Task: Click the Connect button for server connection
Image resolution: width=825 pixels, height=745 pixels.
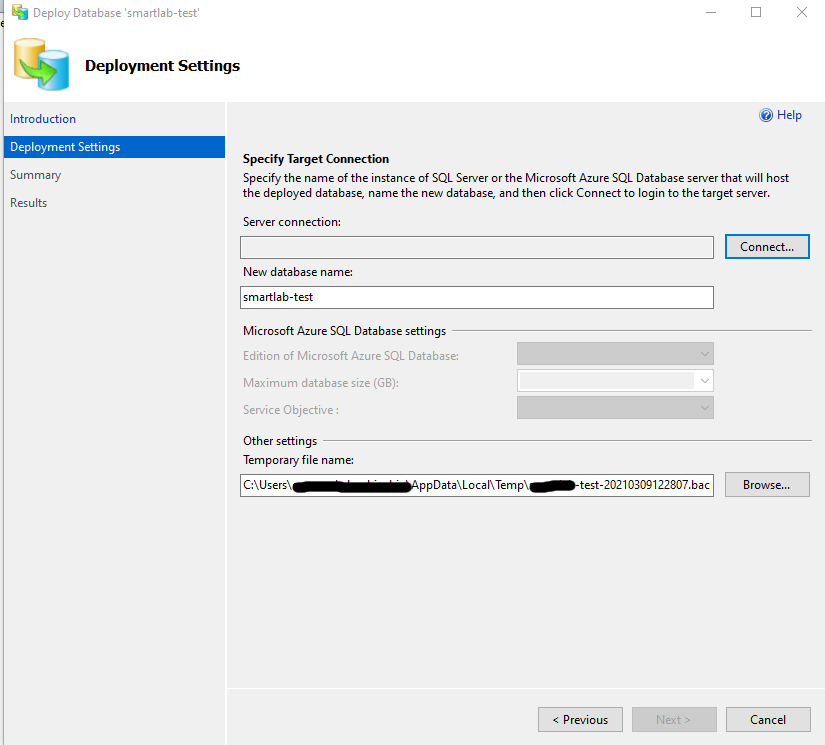Action: tap(767, 246)
